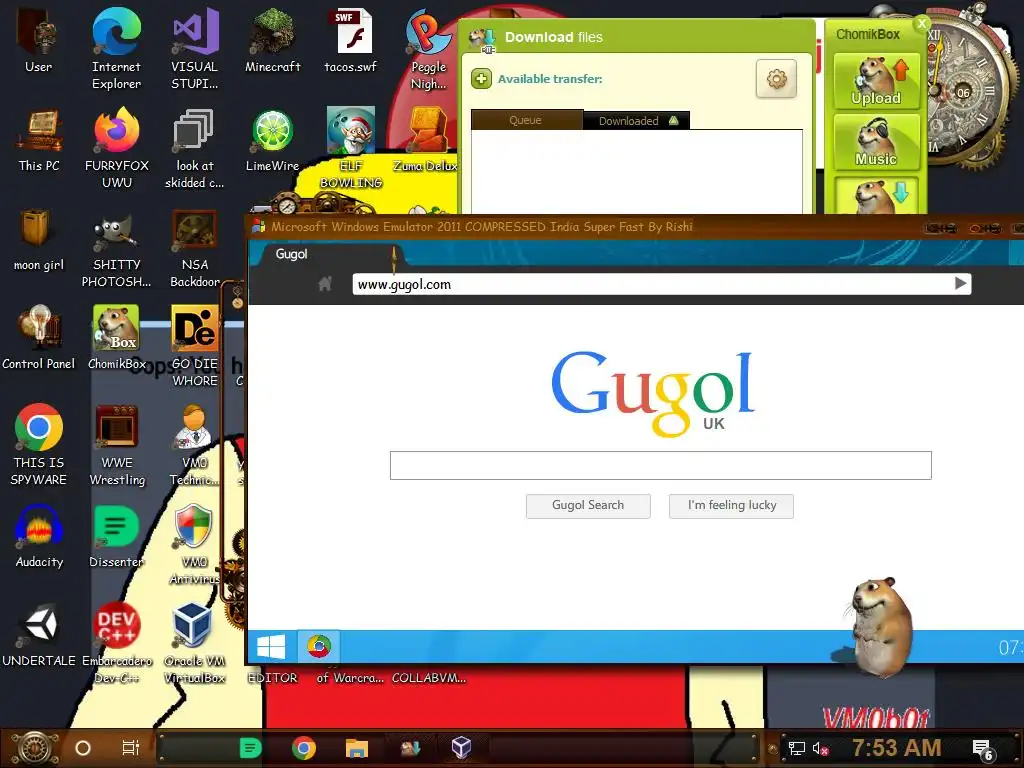Open Task View on the taskbar

pyautogui.click(x=131, y=748)
